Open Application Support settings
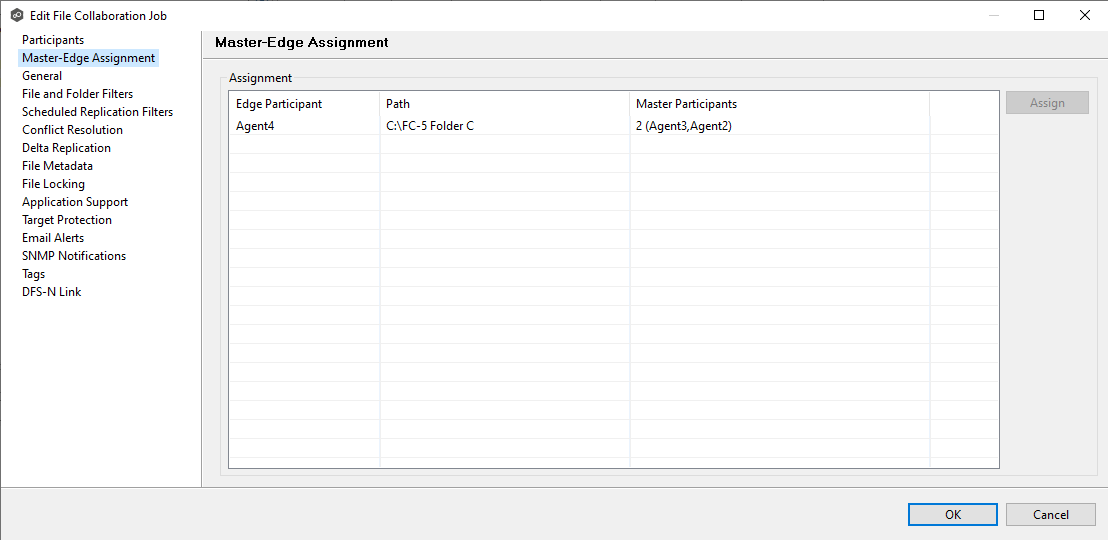The height and width of the screenshot is (540, 1108). 75,202
